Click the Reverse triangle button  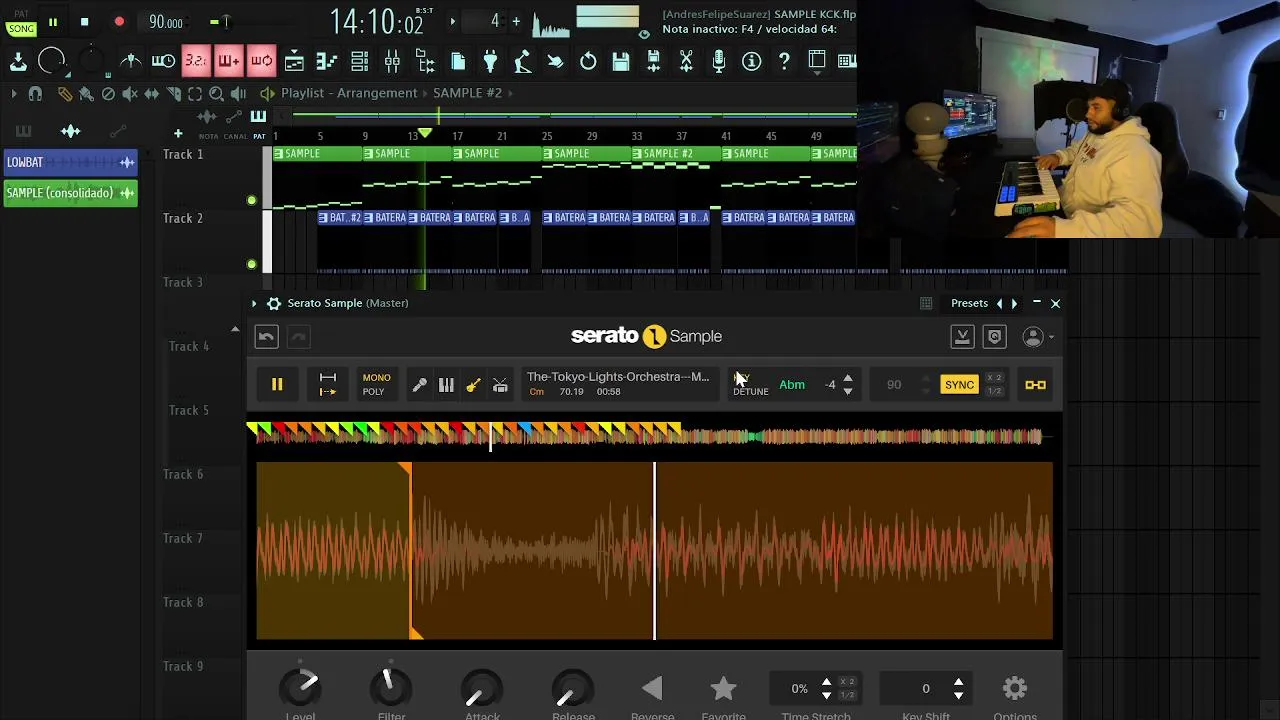tap(652, 688)
